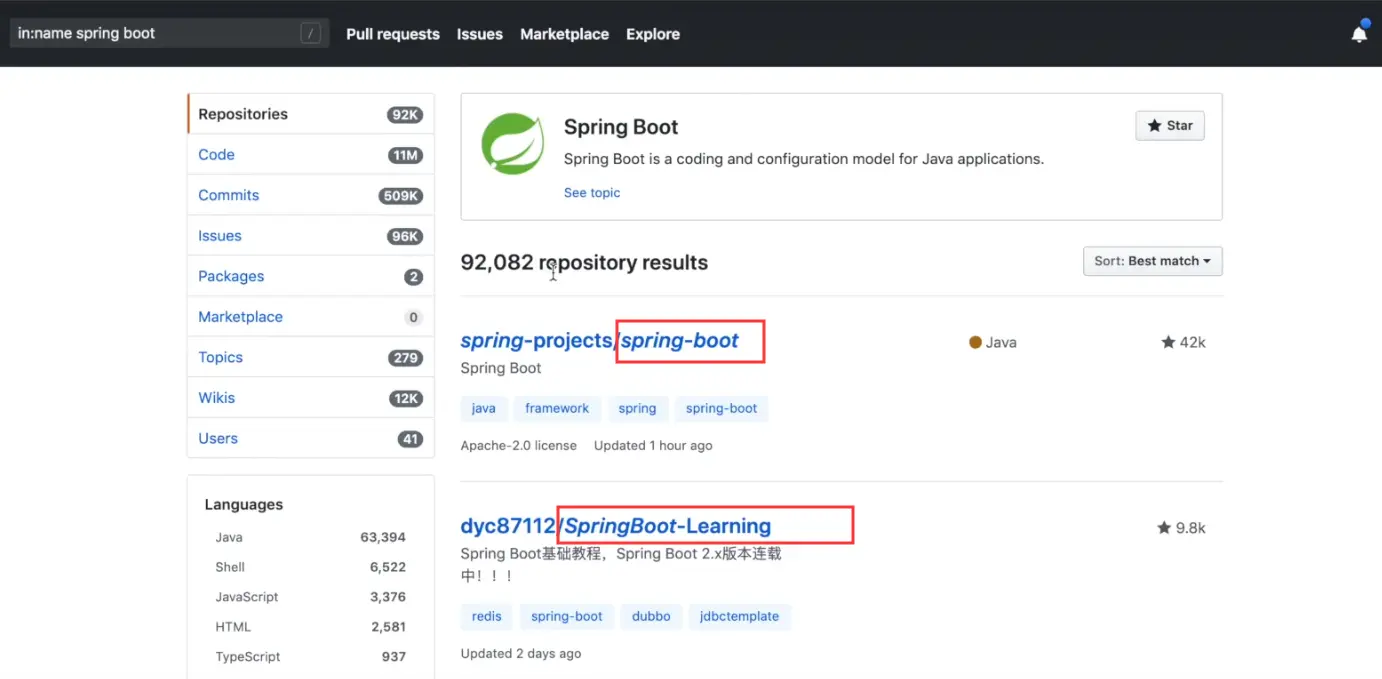Go to Marketplace in the top navigation
The image size is (1382, 679).
pos(564,33)
